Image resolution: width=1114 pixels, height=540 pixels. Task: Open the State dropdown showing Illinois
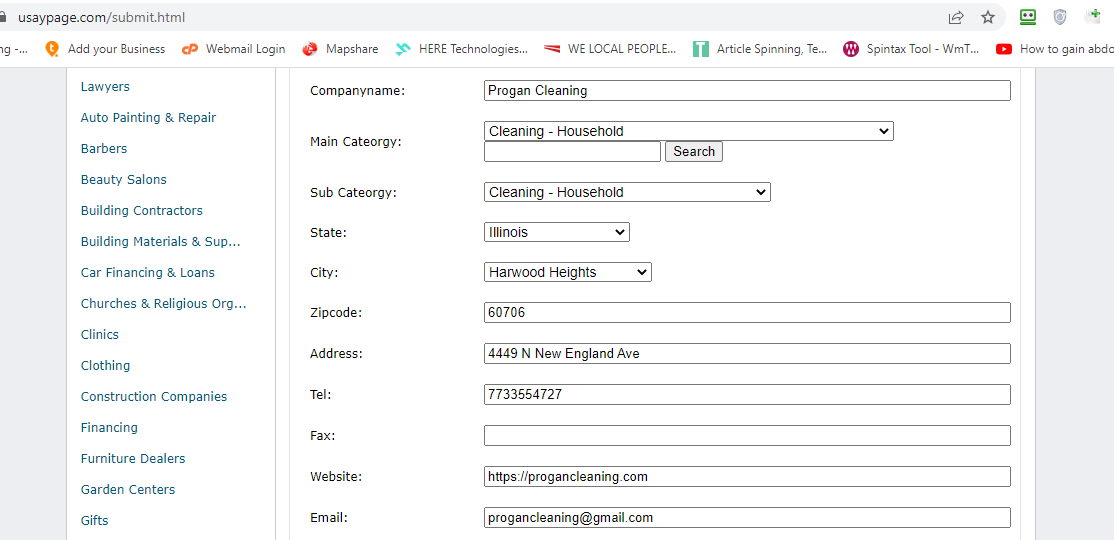point(556,232)
